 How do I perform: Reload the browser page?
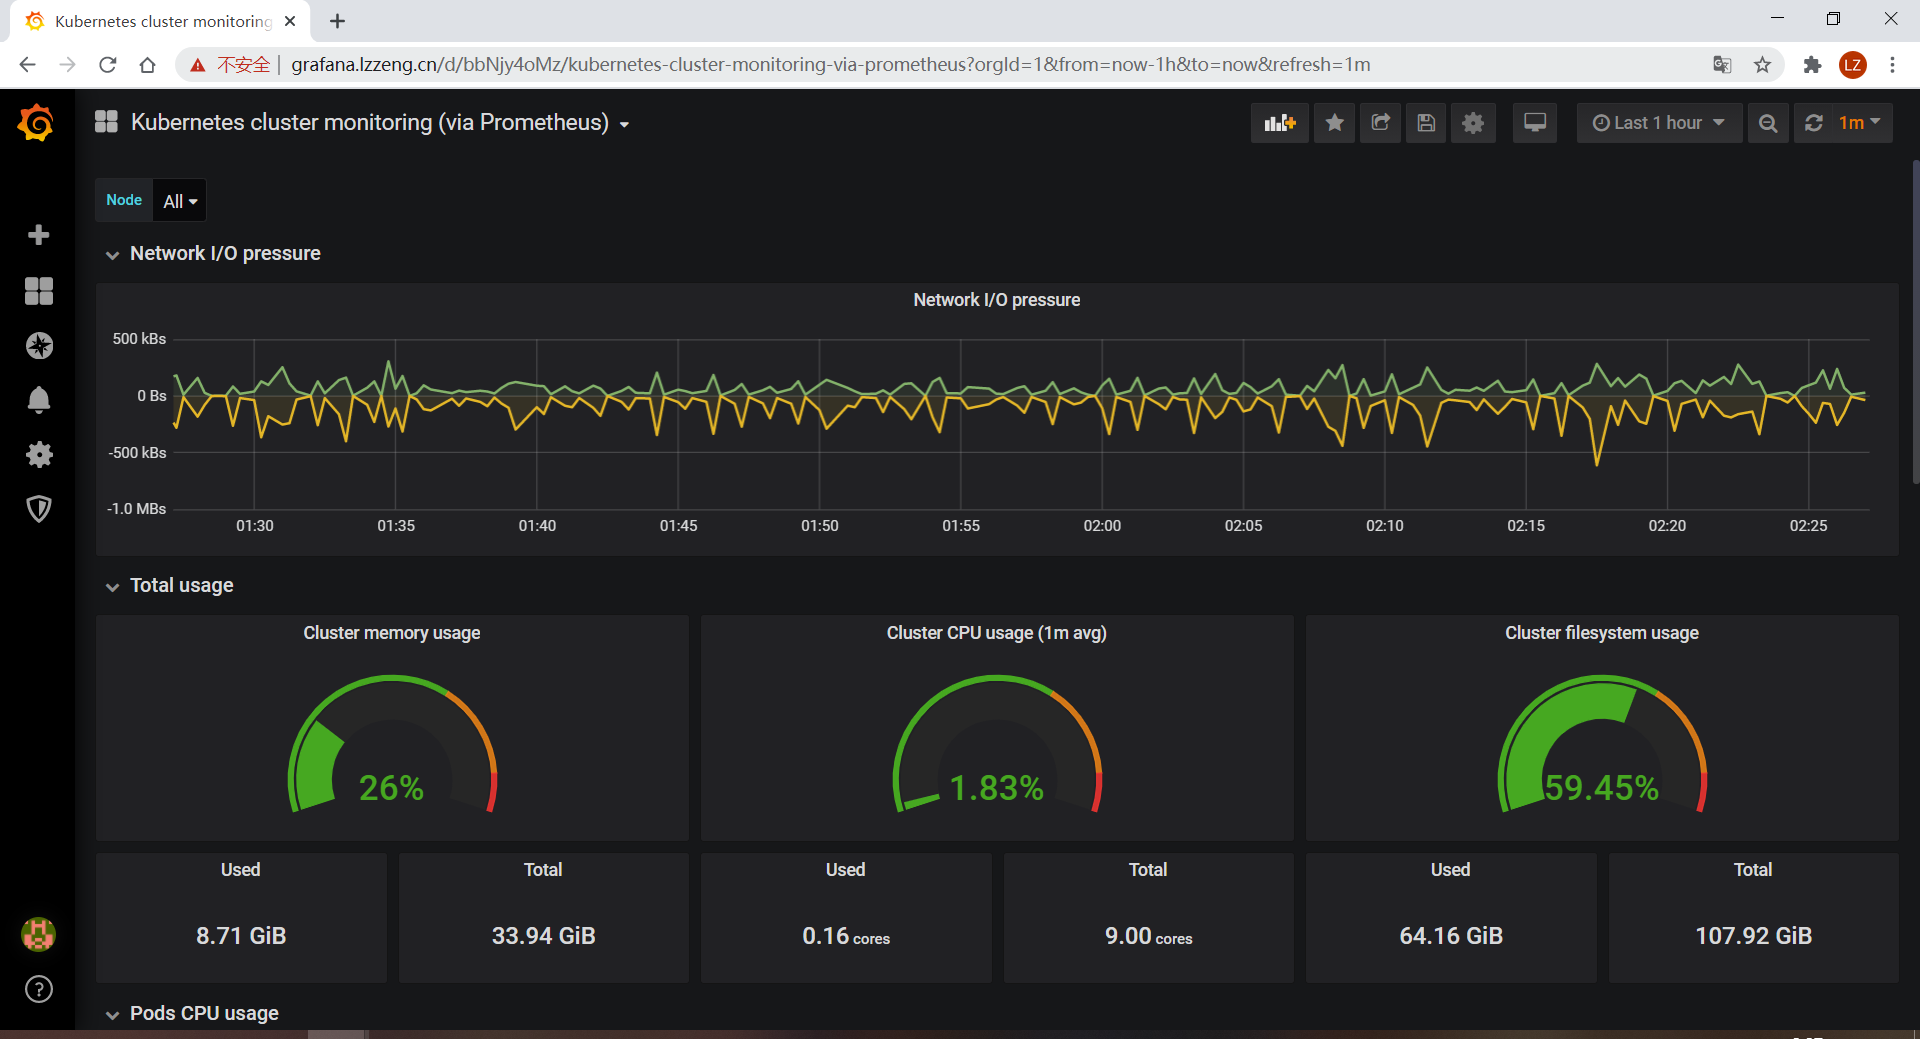(108, 65)
